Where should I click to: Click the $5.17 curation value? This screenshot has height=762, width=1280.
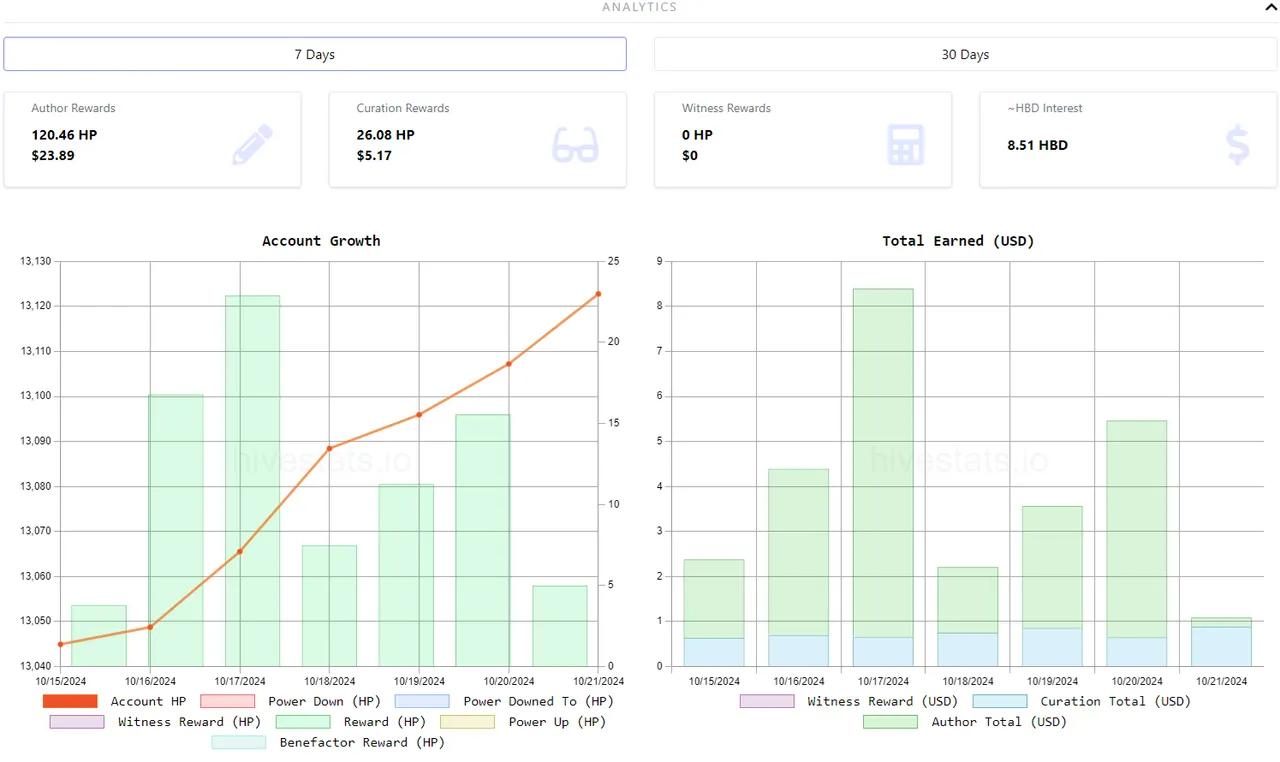[x=374, y=156]
